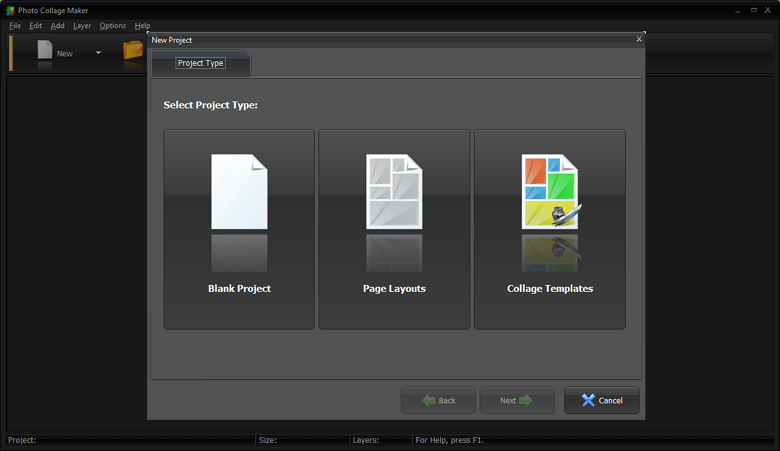
Task: Open the Edit menu
Action: 35,25
